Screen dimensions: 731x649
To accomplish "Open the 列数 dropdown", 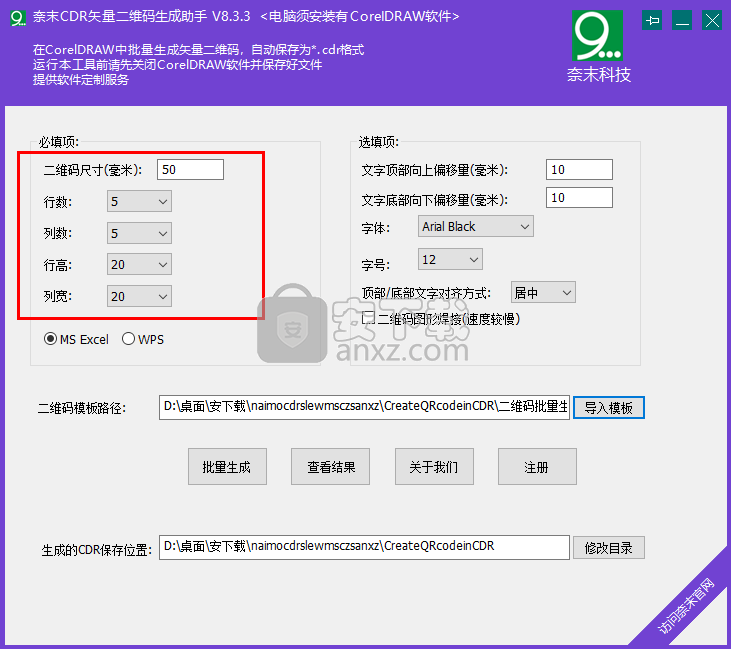I will pyautogui.click(x=139, y=233).
